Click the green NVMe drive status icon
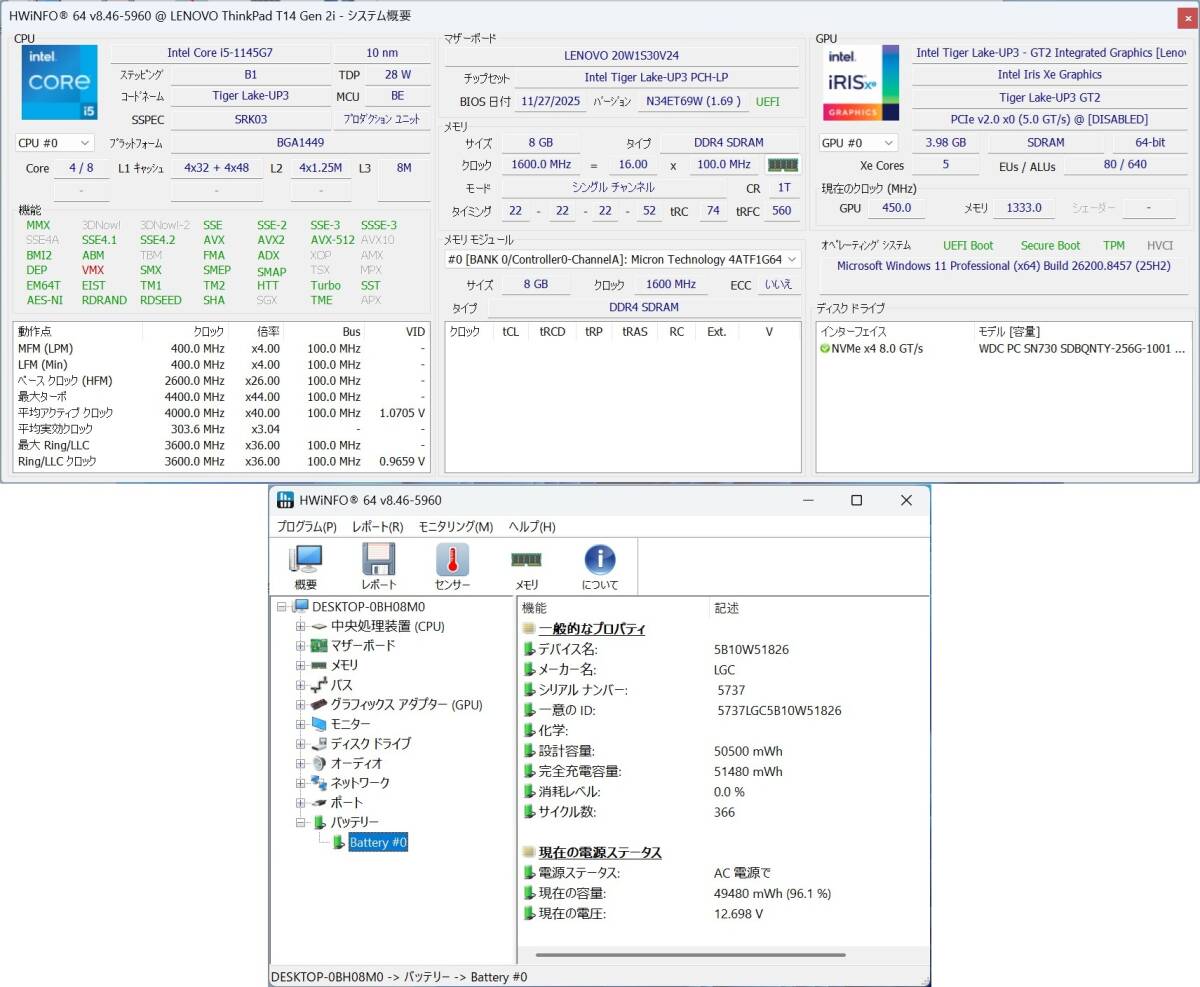Screen dimensions: 1200x987 [825, 349]
